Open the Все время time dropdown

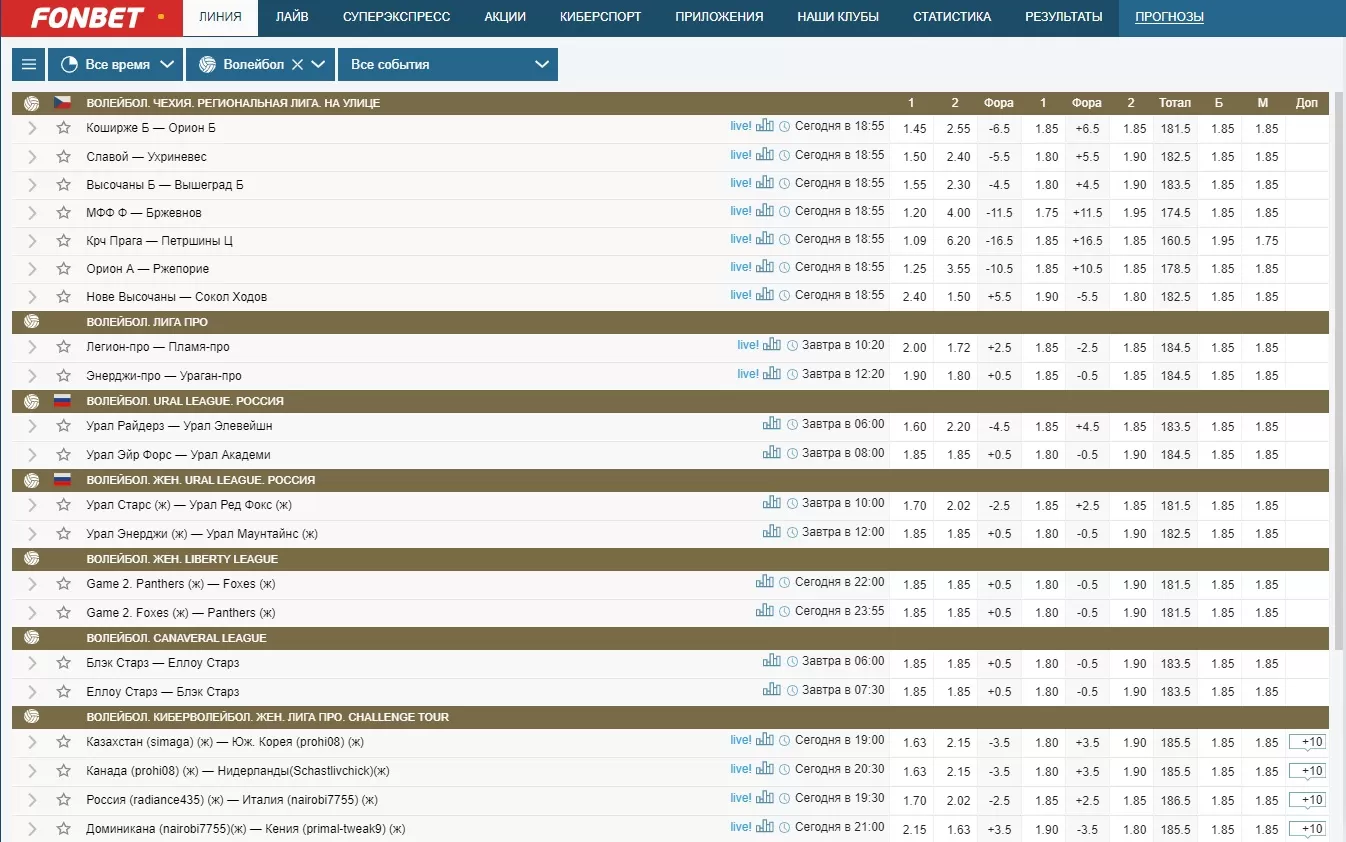tap(117, 64)
